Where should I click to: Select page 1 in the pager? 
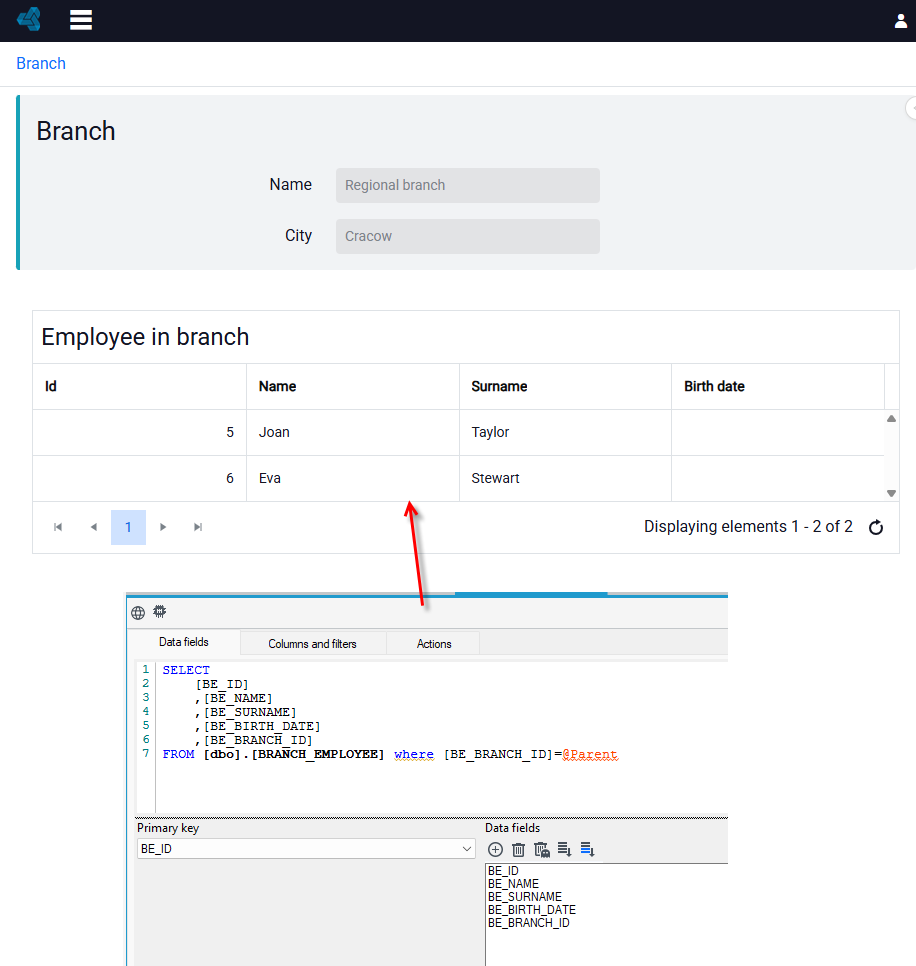click(128, 527)
